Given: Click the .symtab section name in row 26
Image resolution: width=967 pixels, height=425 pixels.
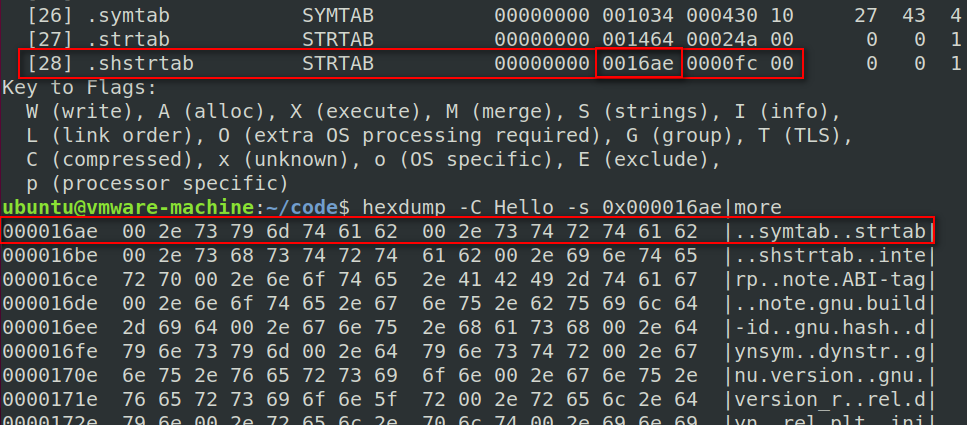Looking at the screenshot, I should pyautogui.click(x=124, y=16).
